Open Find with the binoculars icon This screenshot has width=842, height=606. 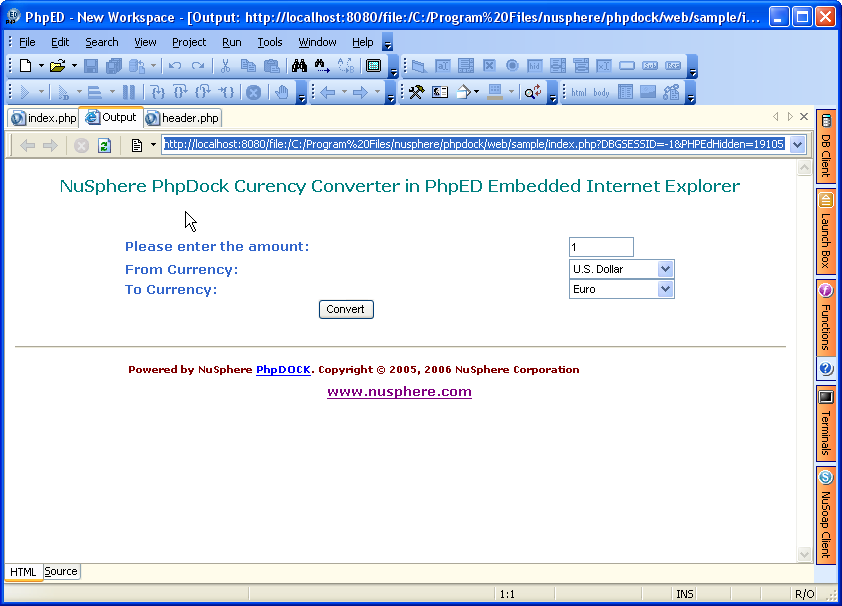300,66
